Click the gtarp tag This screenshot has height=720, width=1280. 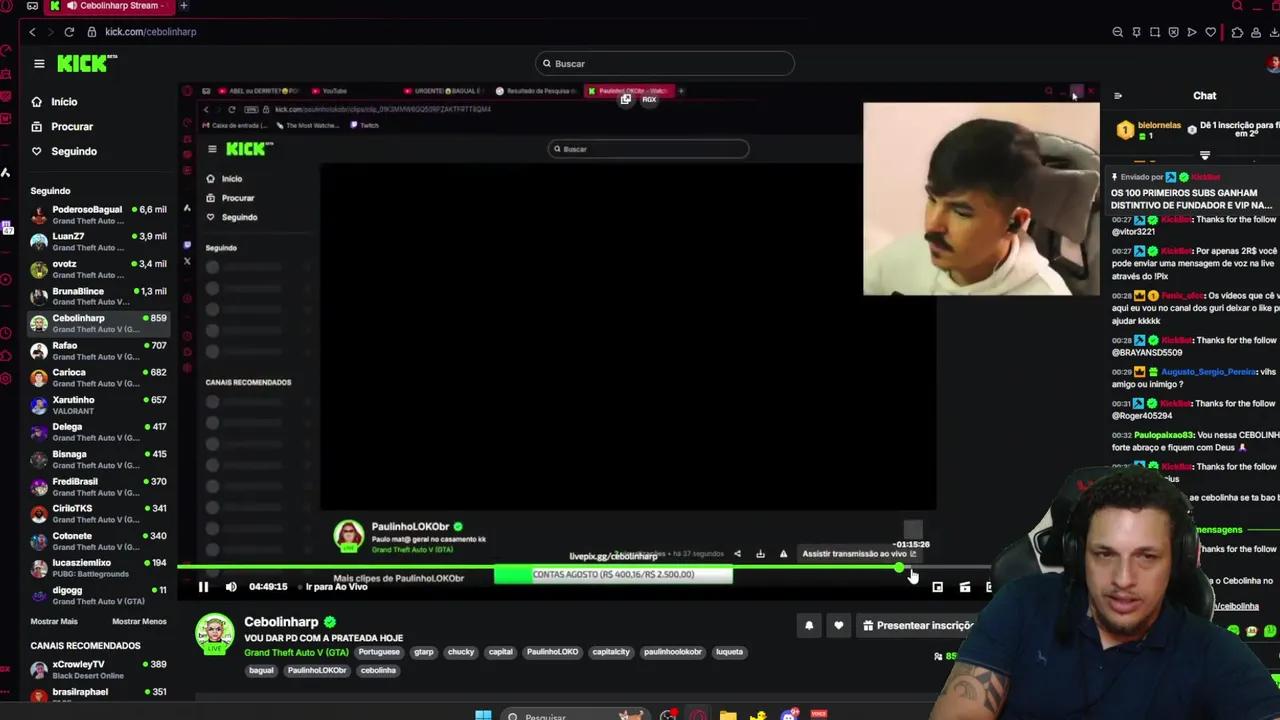coord(424,652)
